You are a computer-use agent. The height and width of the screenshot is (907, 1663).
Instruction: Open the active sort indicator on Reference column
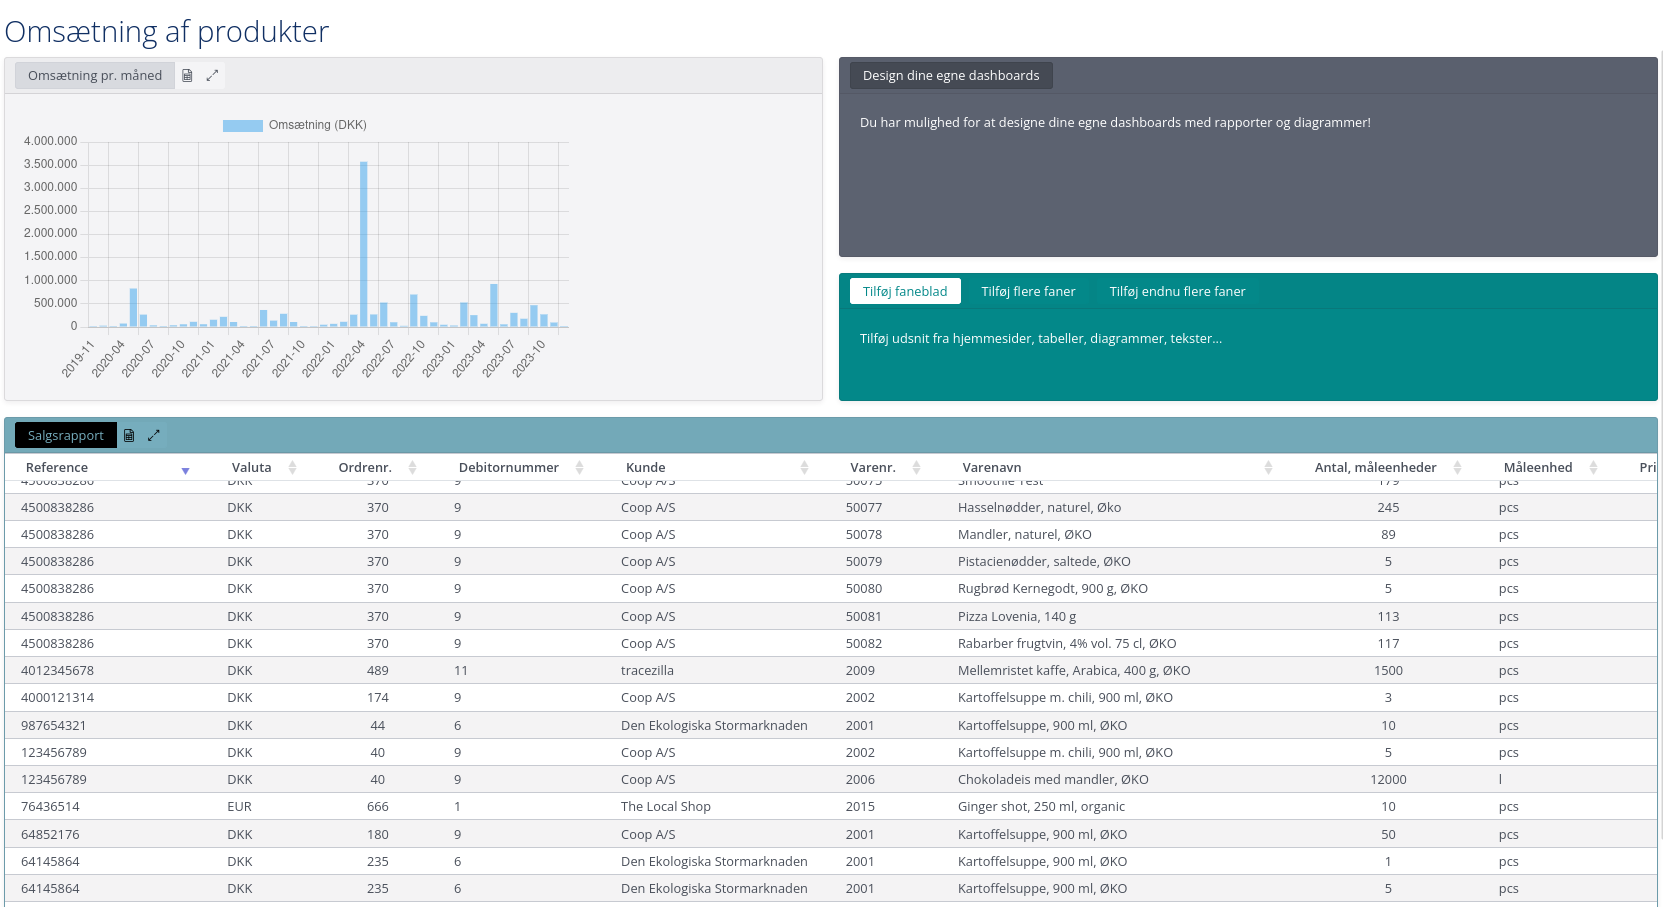tap(186, 470)
